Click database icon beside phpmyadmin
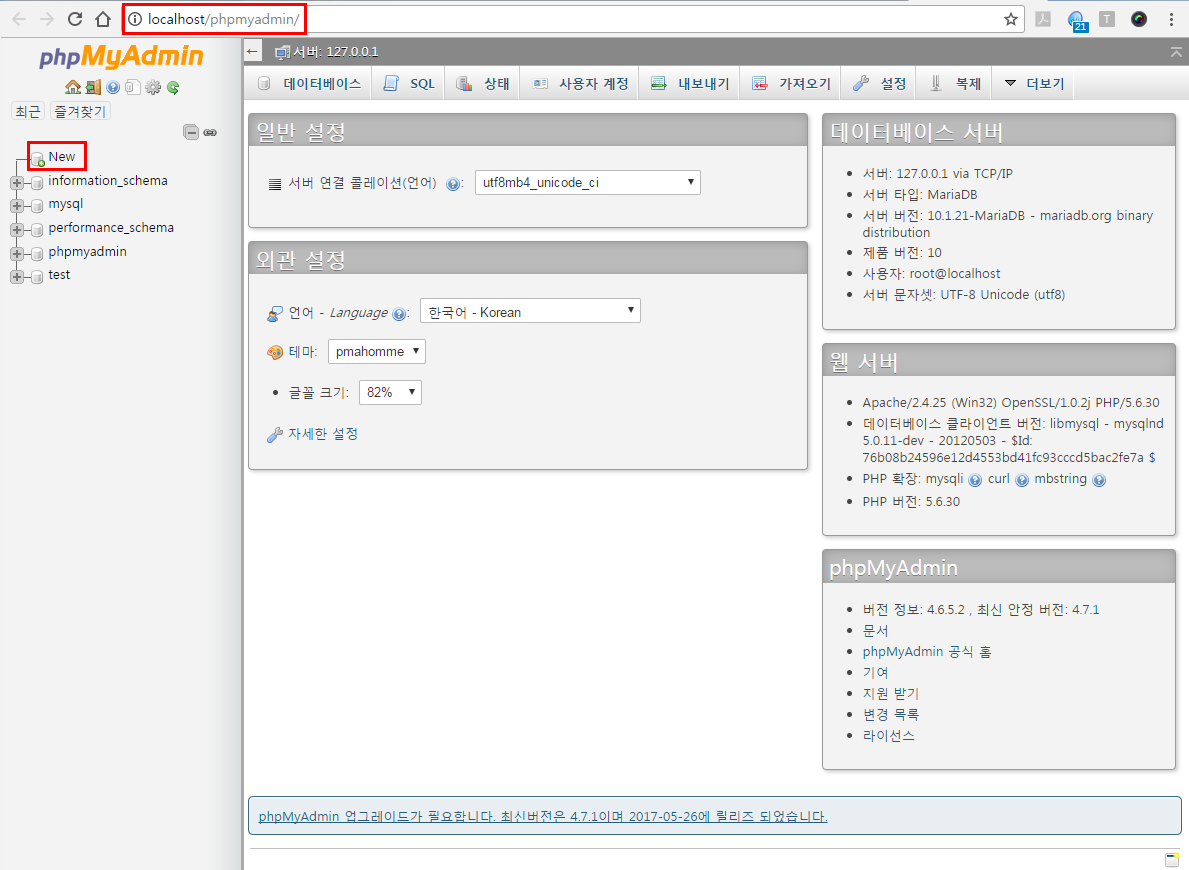The height and width of the screenshot is (870, 1189). (x=36, y=254)
